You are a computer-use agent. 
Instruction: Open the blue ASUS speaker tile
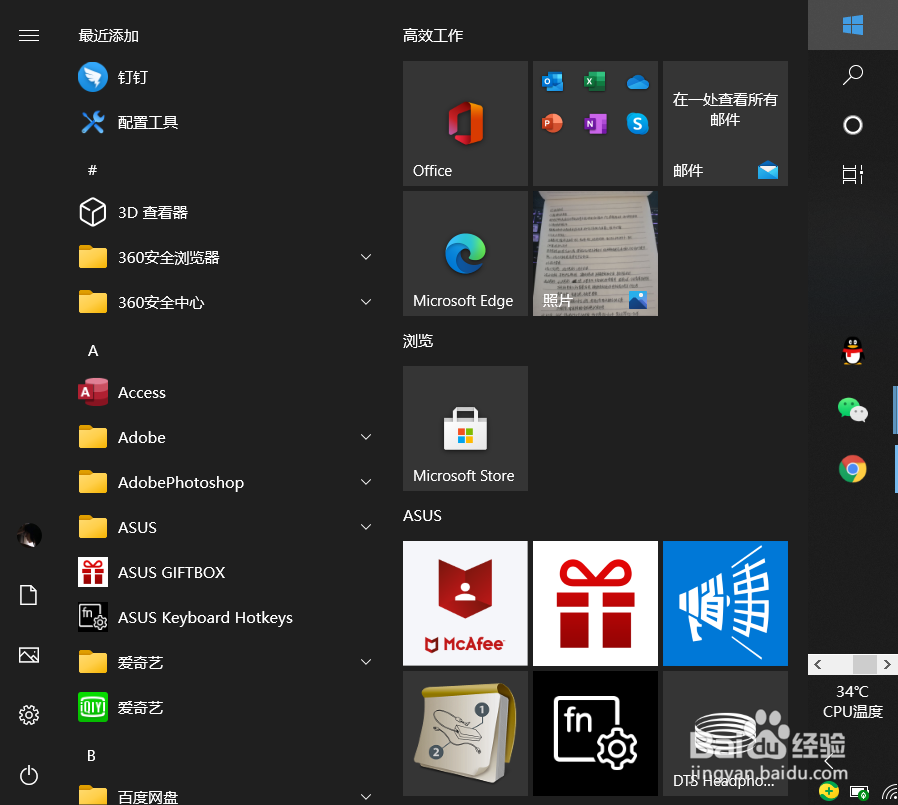pyautogui.click(x=725, y=603)
